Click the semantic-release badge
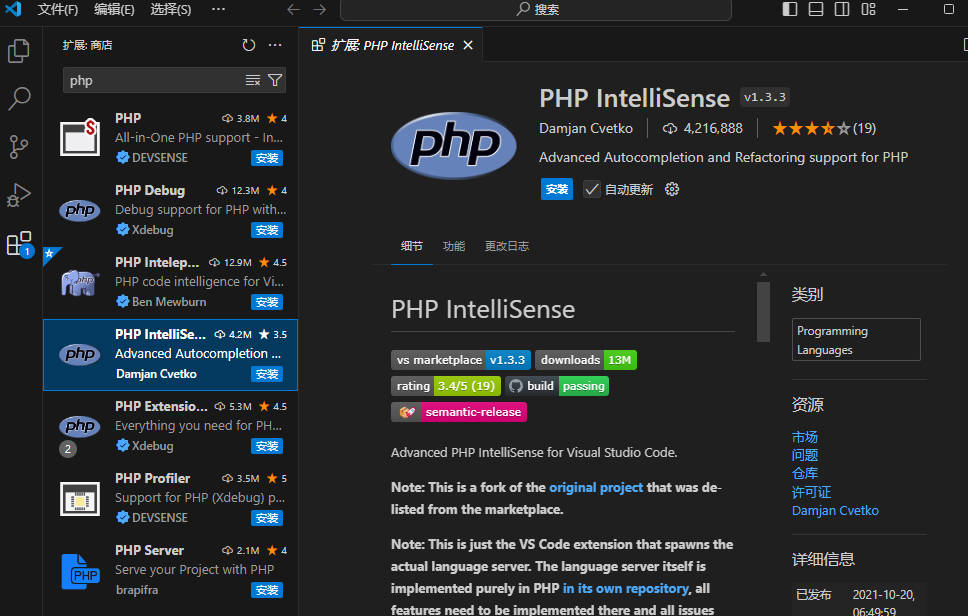 pos(459,412)
